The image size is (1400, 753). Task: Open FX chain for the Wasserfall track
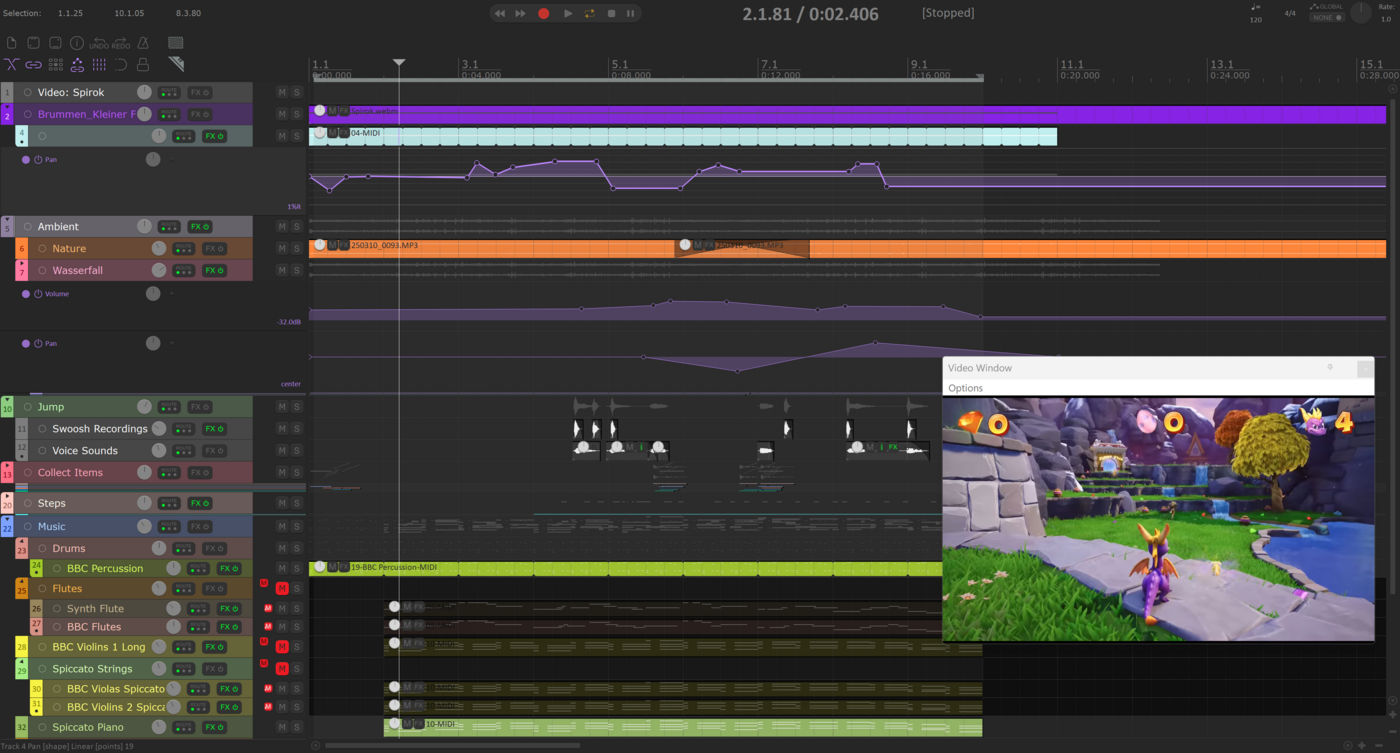(x=214, y=271)
